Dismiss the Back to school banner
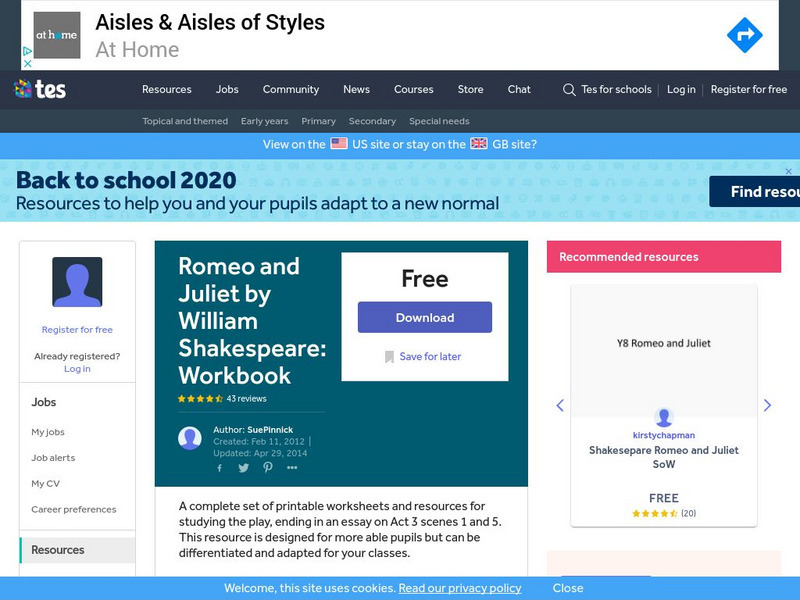The height and width of the screenshot is (600, 800). pos(788,171)
